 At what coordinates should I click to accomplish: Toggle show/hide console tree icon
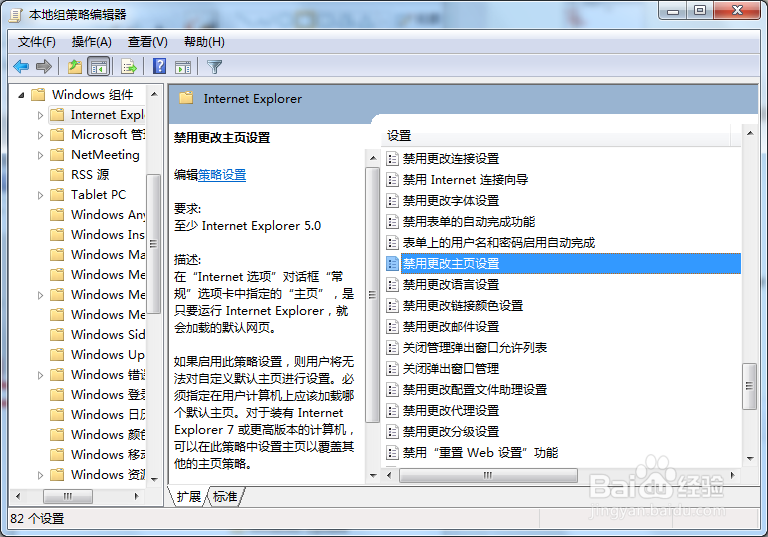98,66
